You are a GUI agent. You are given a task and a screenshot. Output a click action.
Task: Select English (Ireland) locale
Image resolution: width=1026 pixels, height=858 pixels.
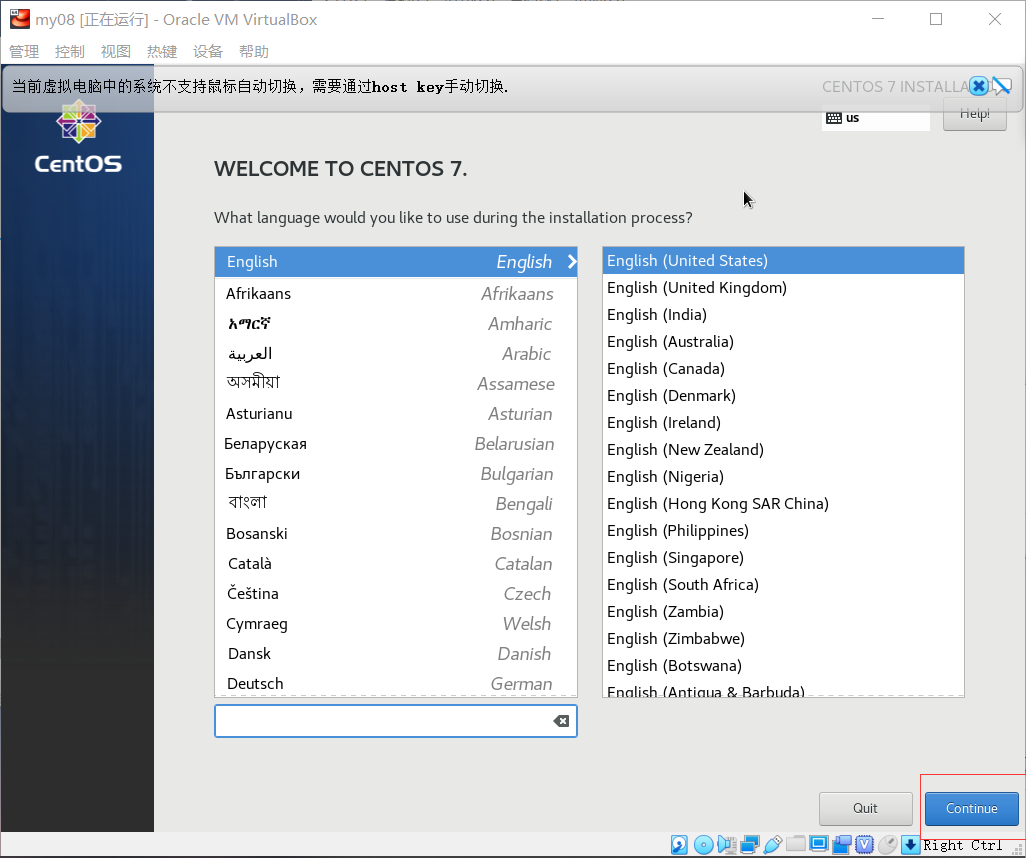click(x=783, y=423)
